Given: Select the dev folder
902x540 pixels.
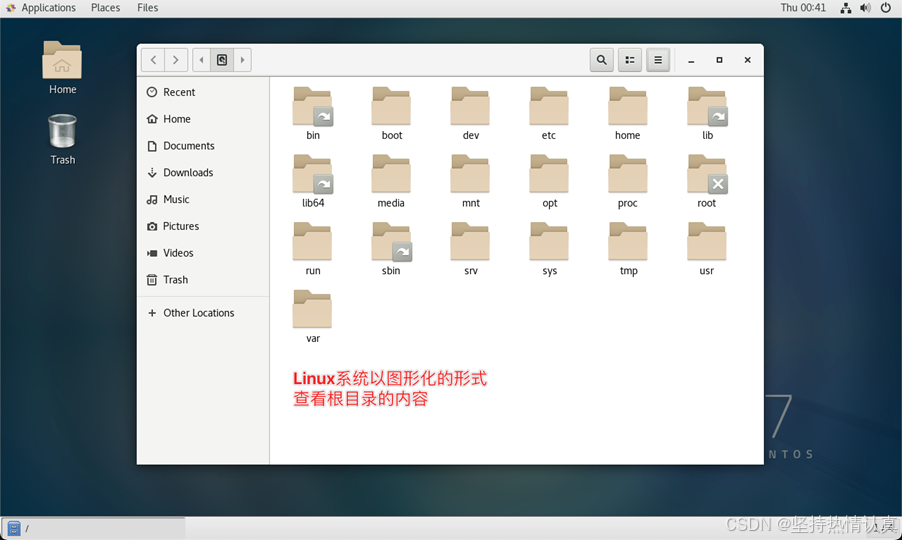Looking at the screenshot, I should point(470,113).
